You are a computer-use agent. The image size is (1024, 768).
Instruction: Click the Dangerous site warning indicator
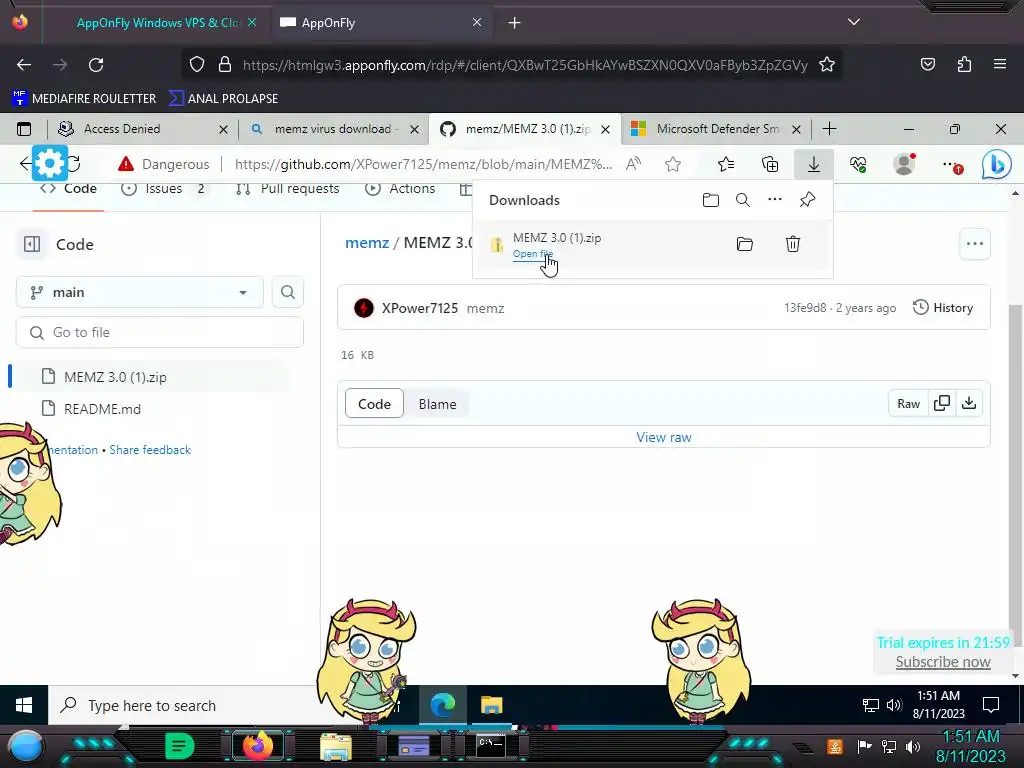tap(164, 165)
